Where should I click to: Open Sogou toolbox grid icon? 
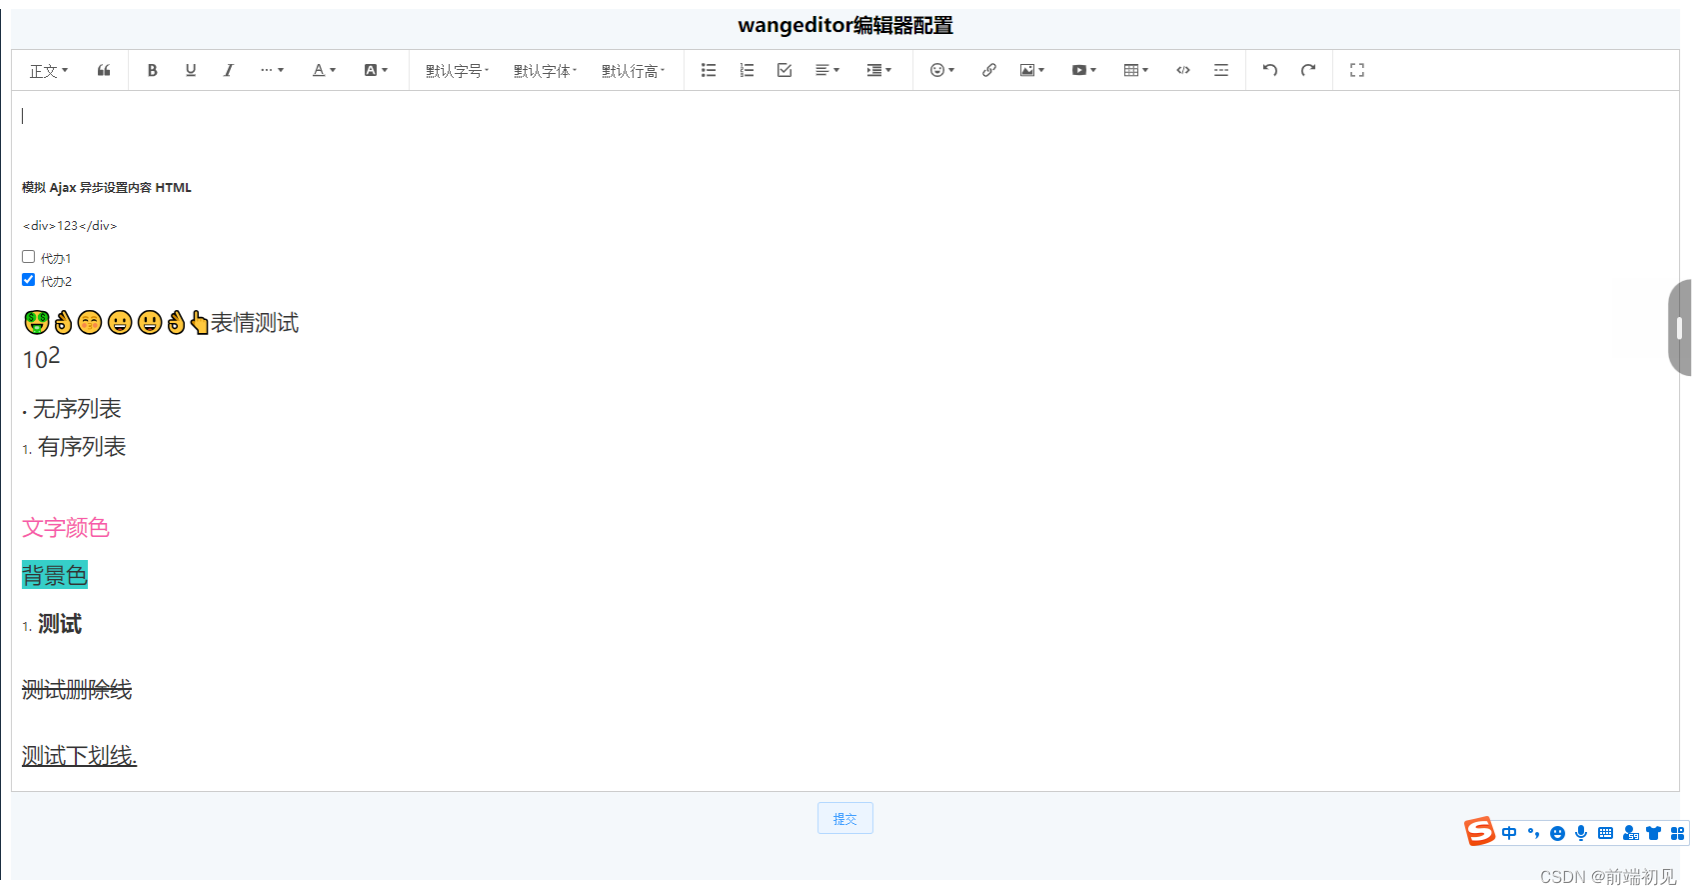tap(1677, 833)
